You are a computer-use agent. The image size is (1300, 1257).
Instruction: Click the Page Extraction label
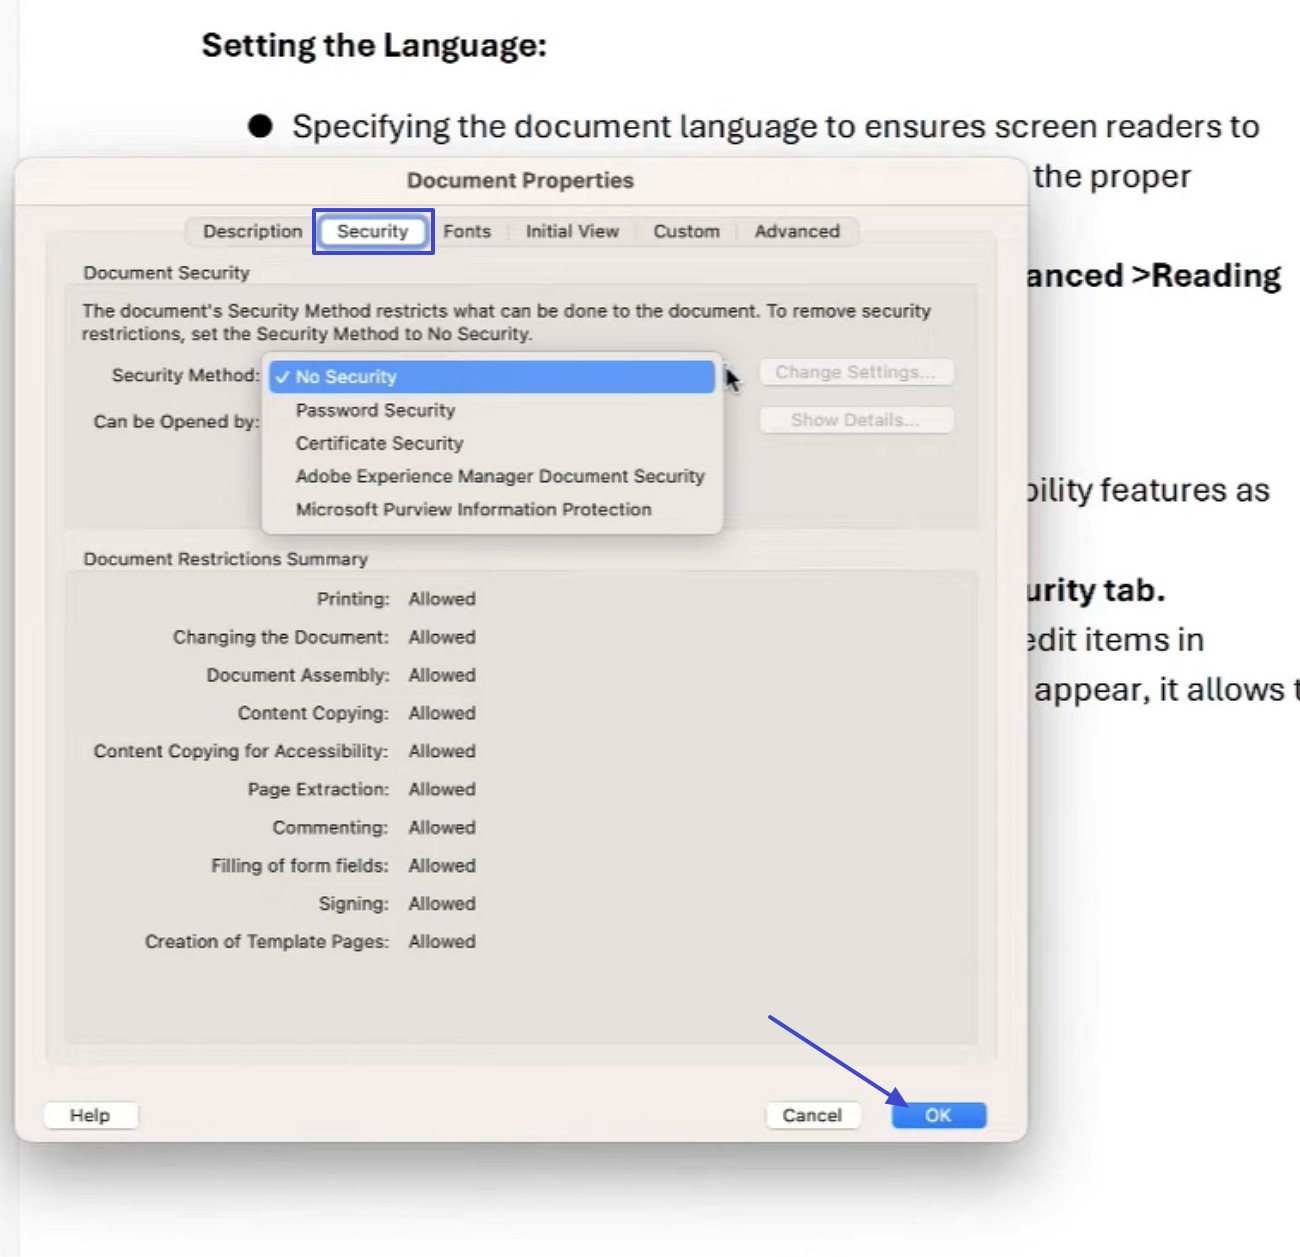pyautogui.click(x=318, y=789)
